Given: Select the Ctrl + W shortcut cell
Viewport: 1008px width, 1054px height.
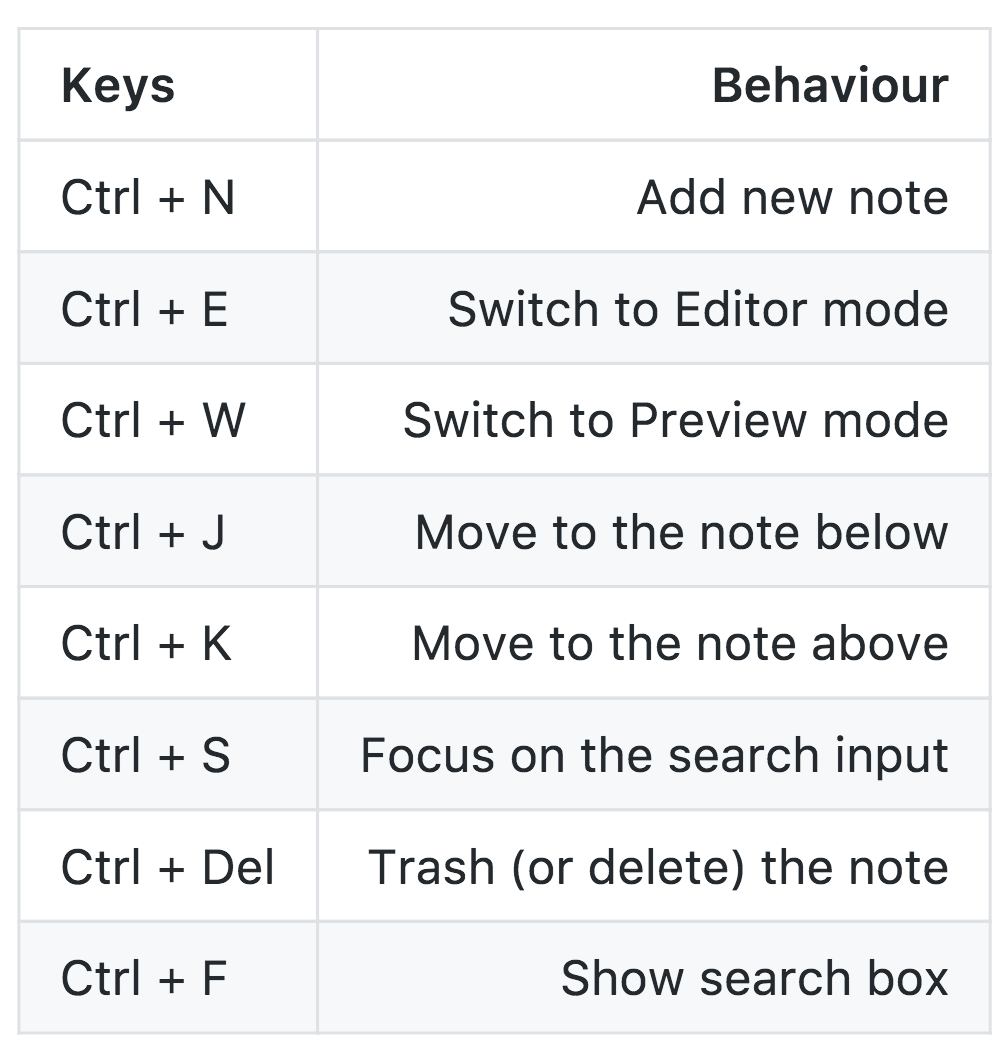Looking at the screenshot, I should pyautogui.click(x=152, y=420).
